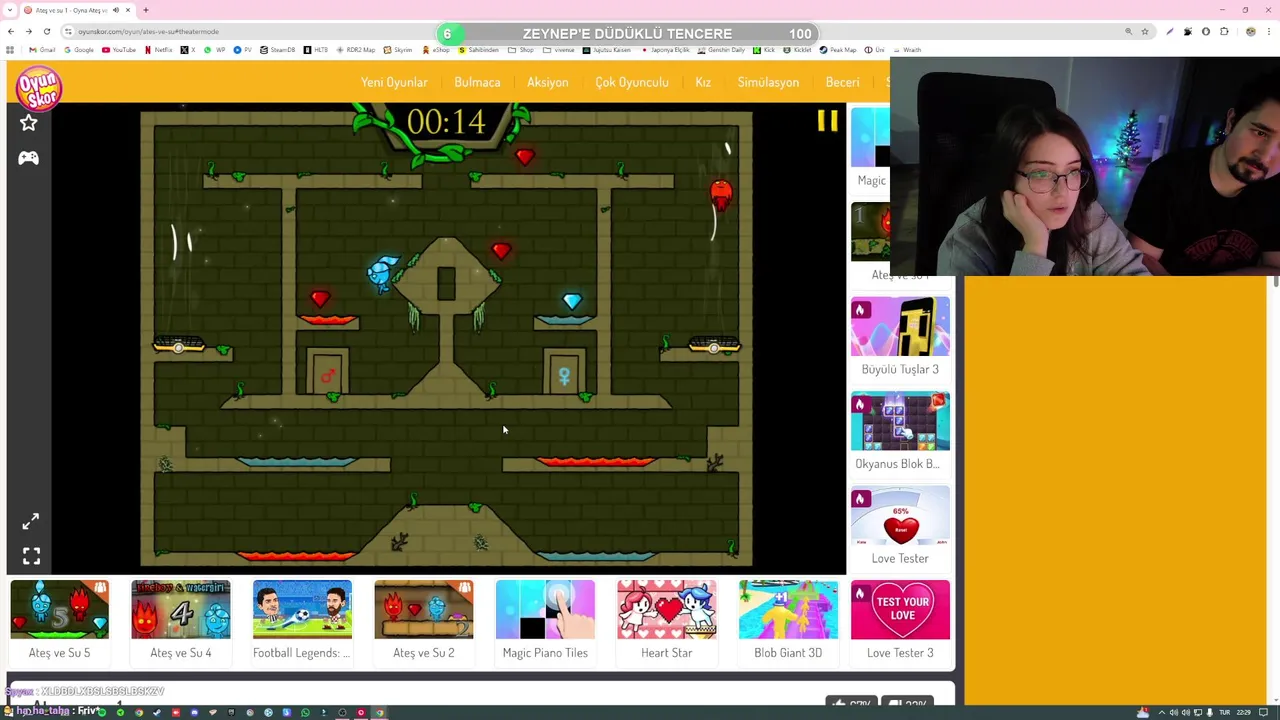Close the Ateş ve su browser tab
Screen dimensions: 1280x720
click(x=128, y=10)
